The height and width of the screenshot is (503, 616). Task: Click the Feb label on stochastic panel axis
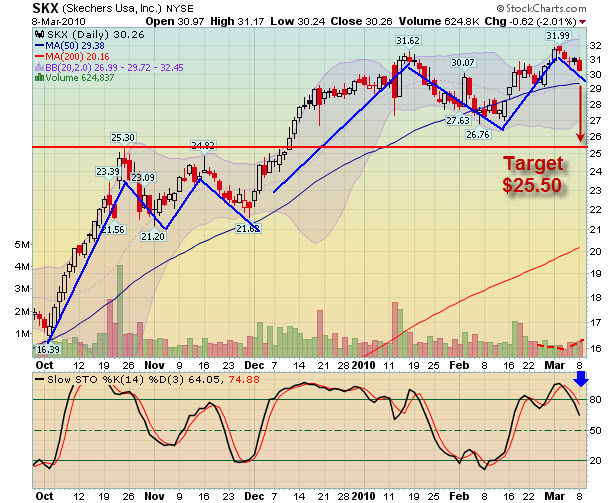[459, 496]
